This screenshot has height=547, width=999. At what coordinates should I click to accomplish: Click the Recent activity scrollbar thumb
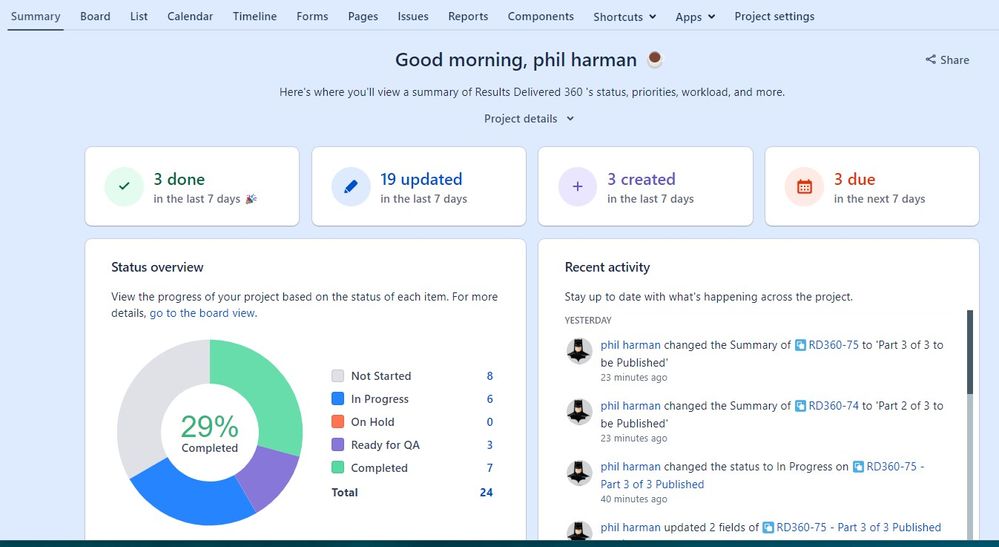[x=970, y=352]
